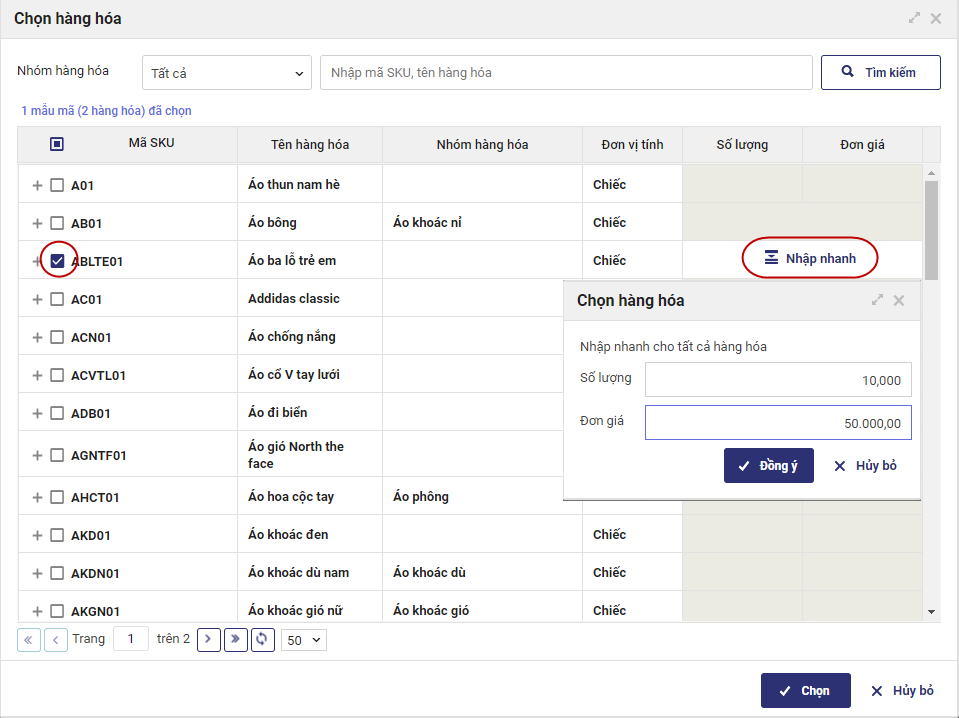Image resolution: width=959 pixels, height=718 pixels.
Task: Toggle the select-all checkbox in header
Action: pyautogui.click(x=57, y=144)
